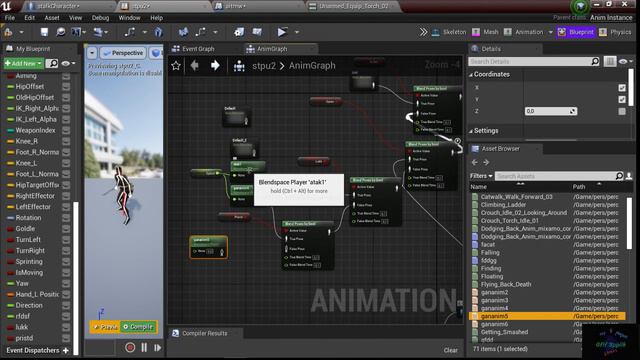Pause the preview playback

144,348
